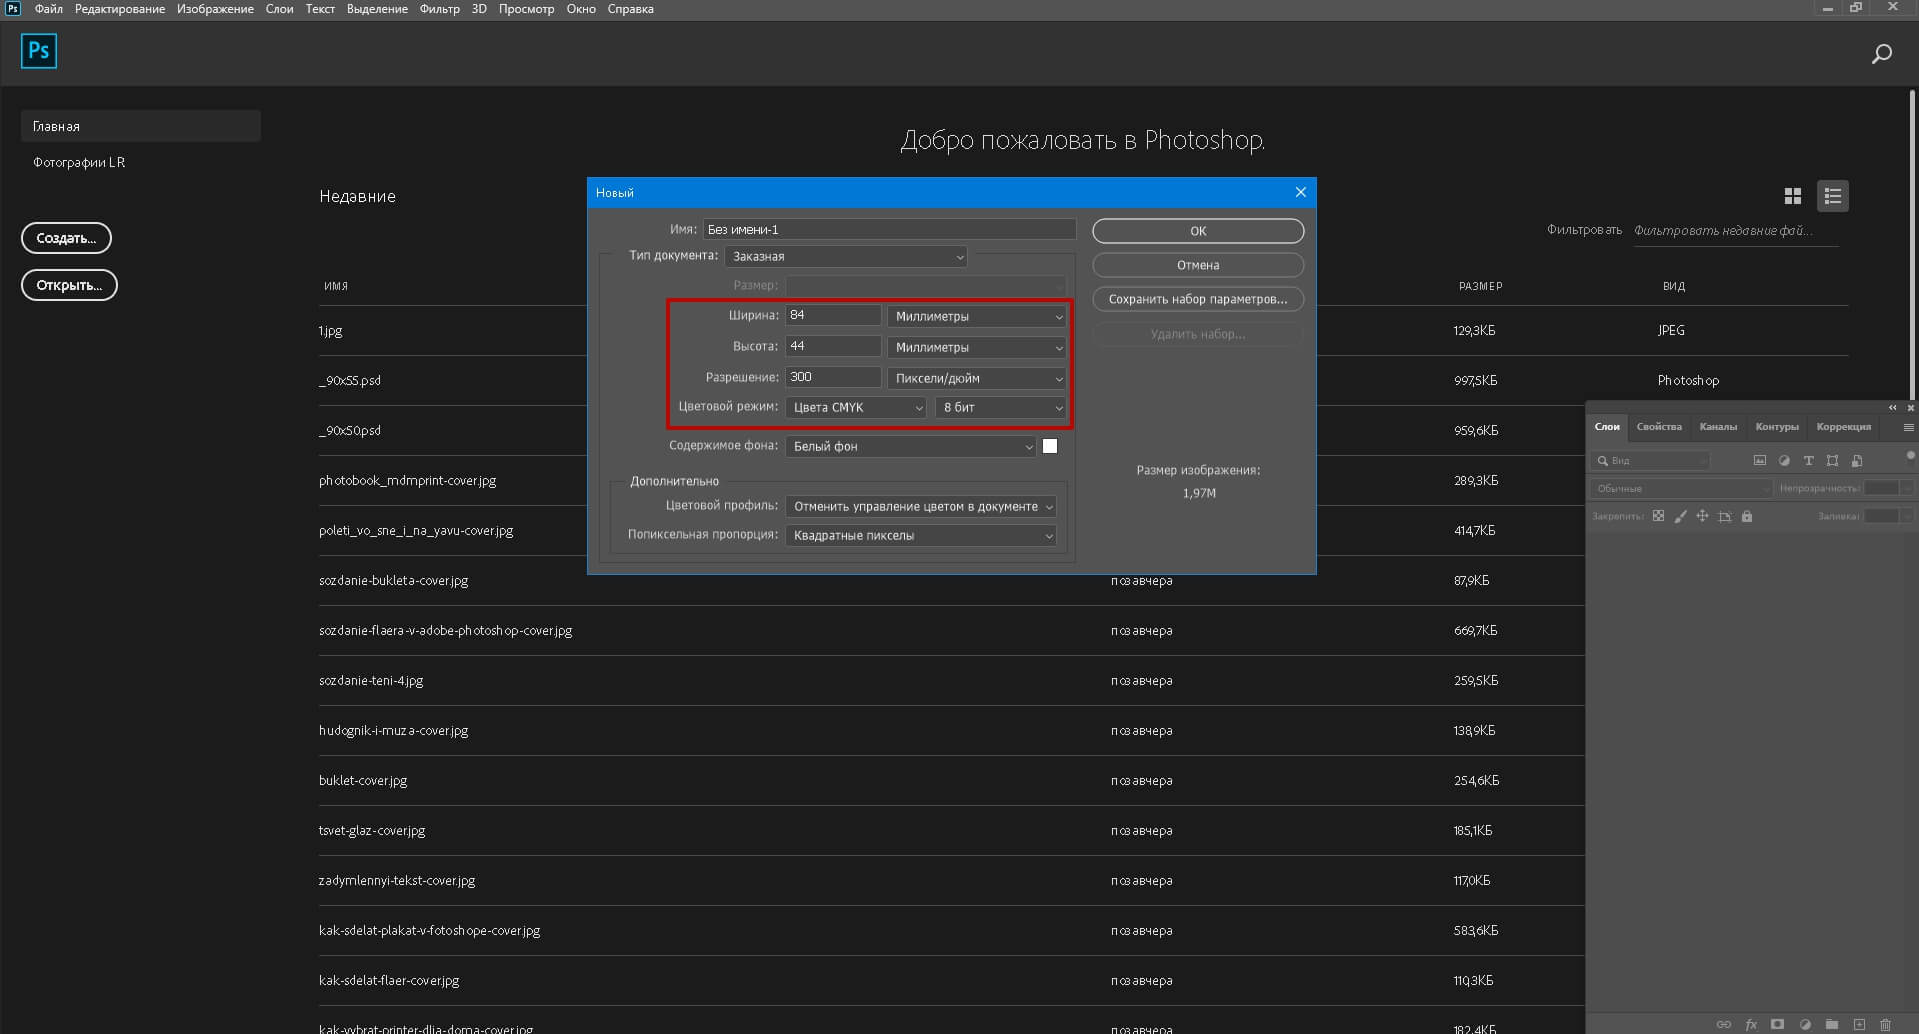Create a new layer icon

click(1859, 1024)
